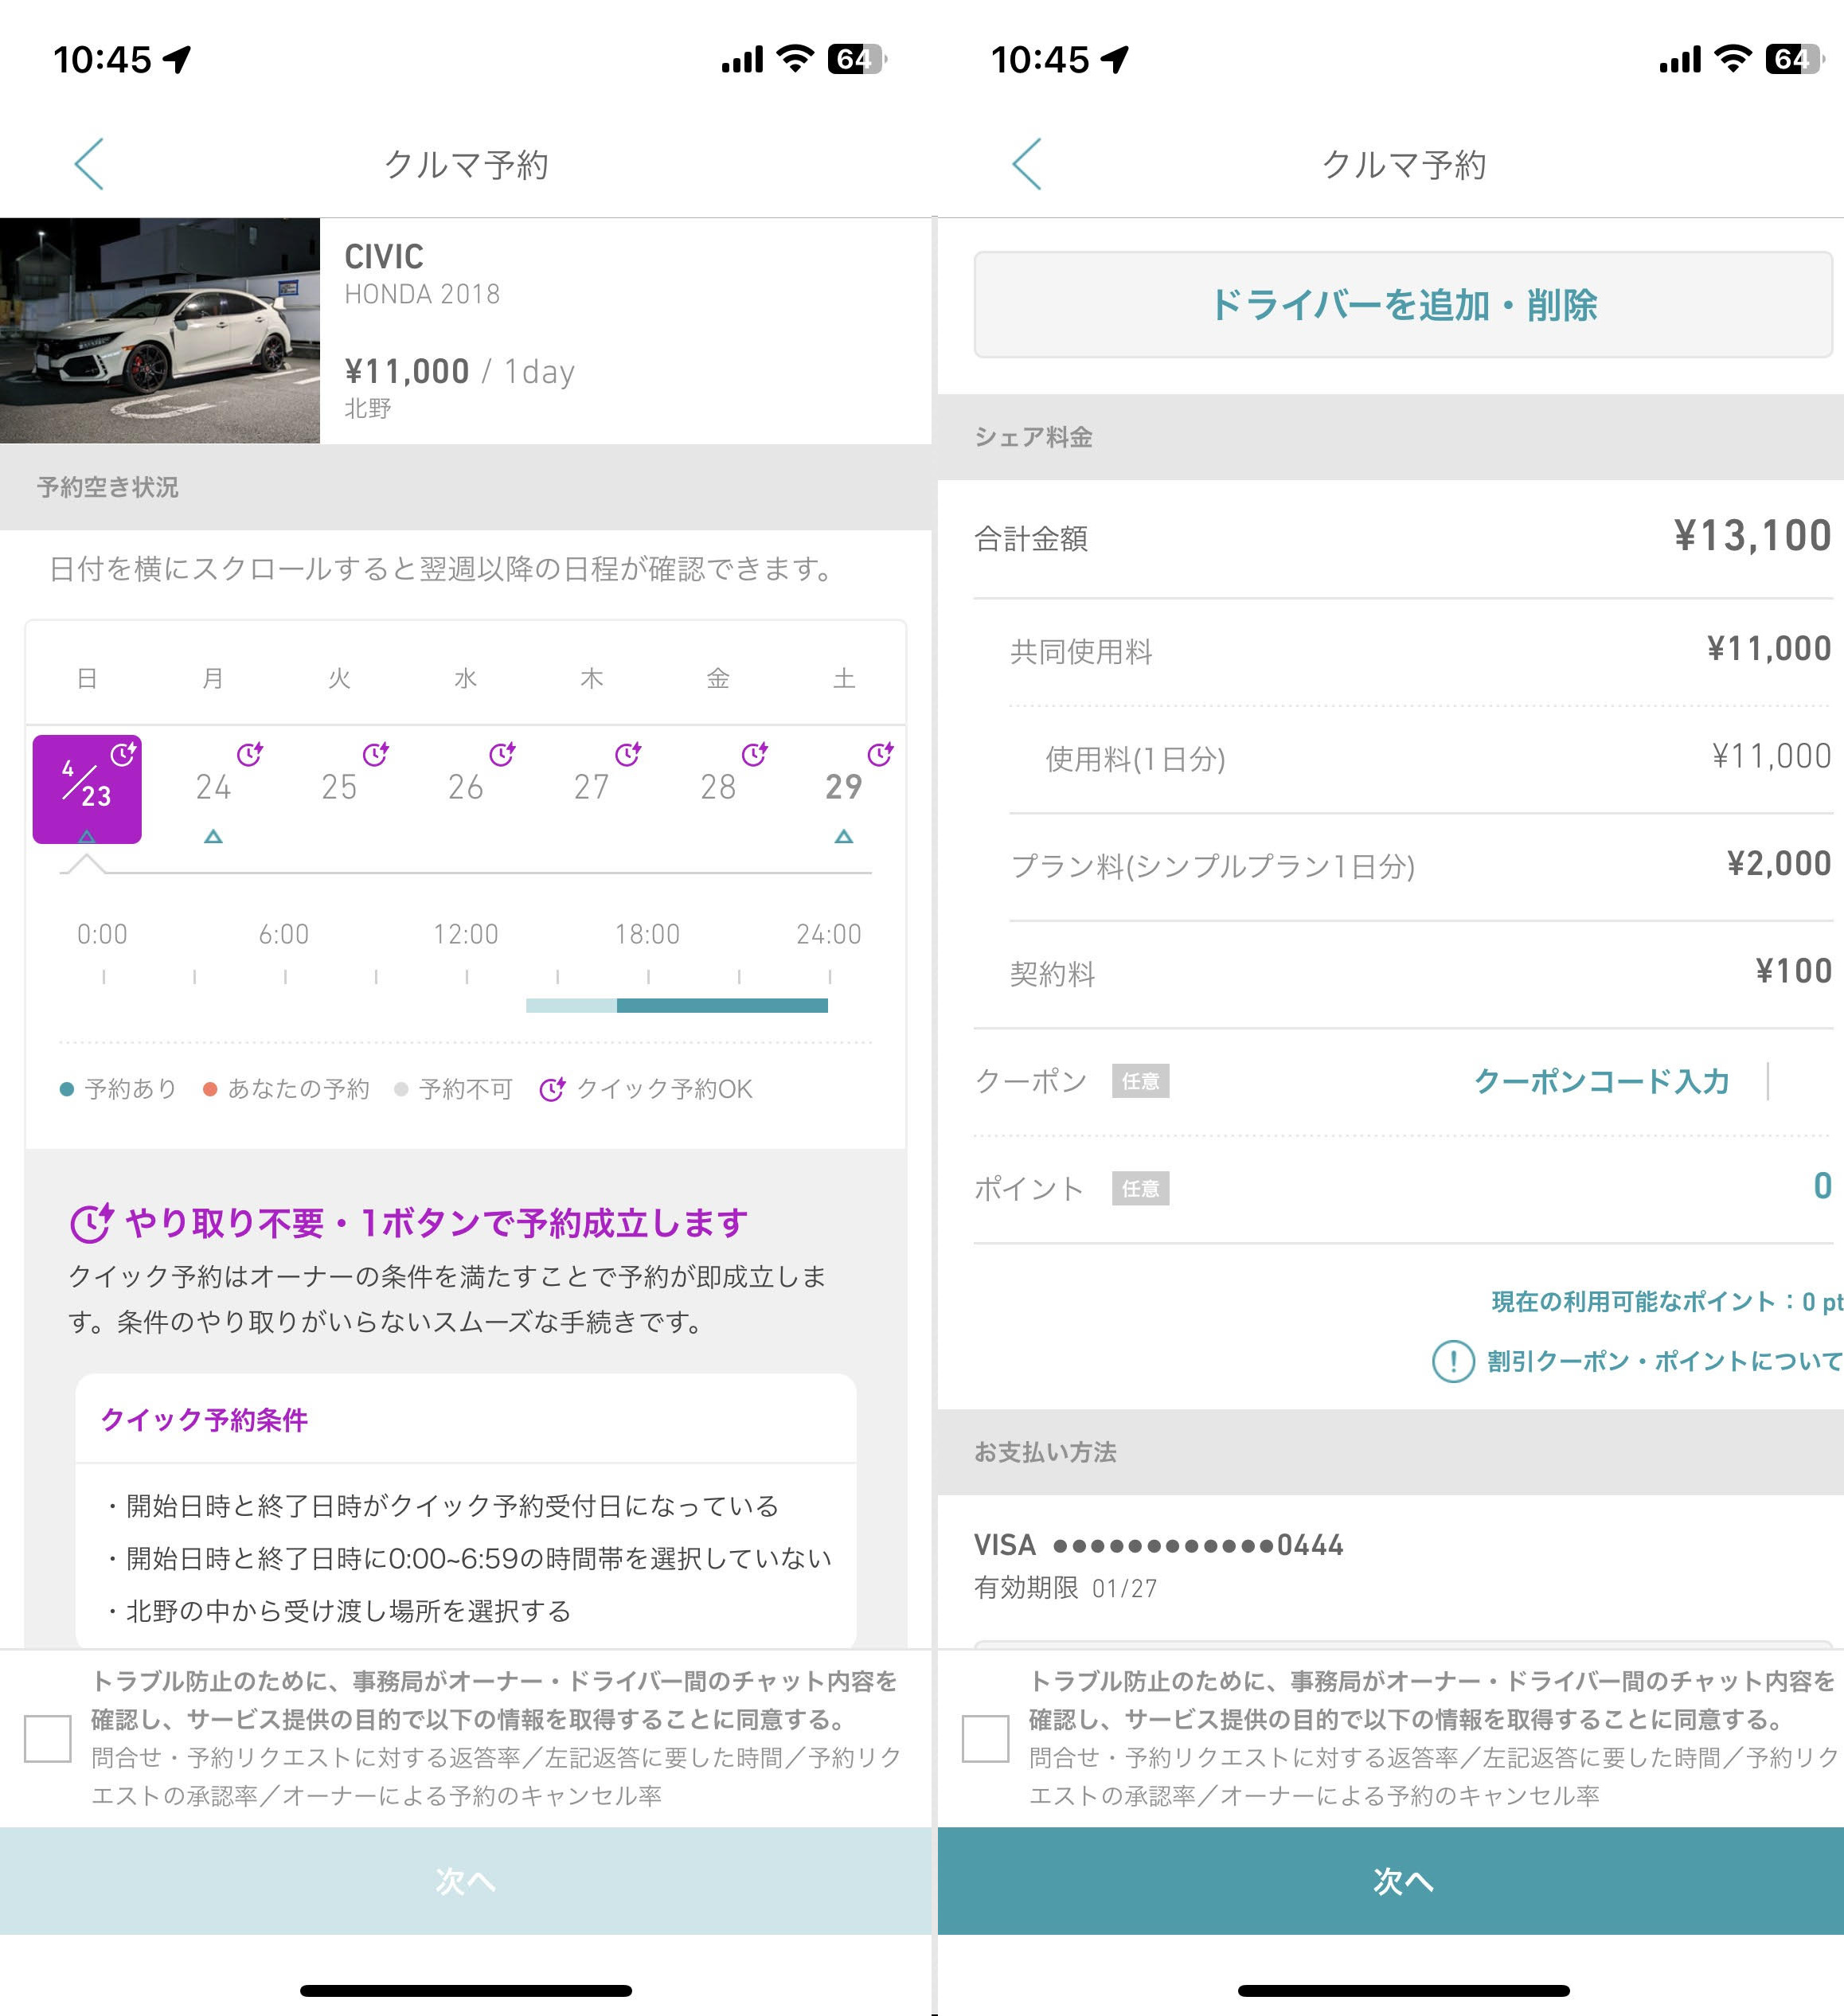The image size is (1844, 2016).
Task: Select date 28 in the calendar
Action: pos(718,787)
